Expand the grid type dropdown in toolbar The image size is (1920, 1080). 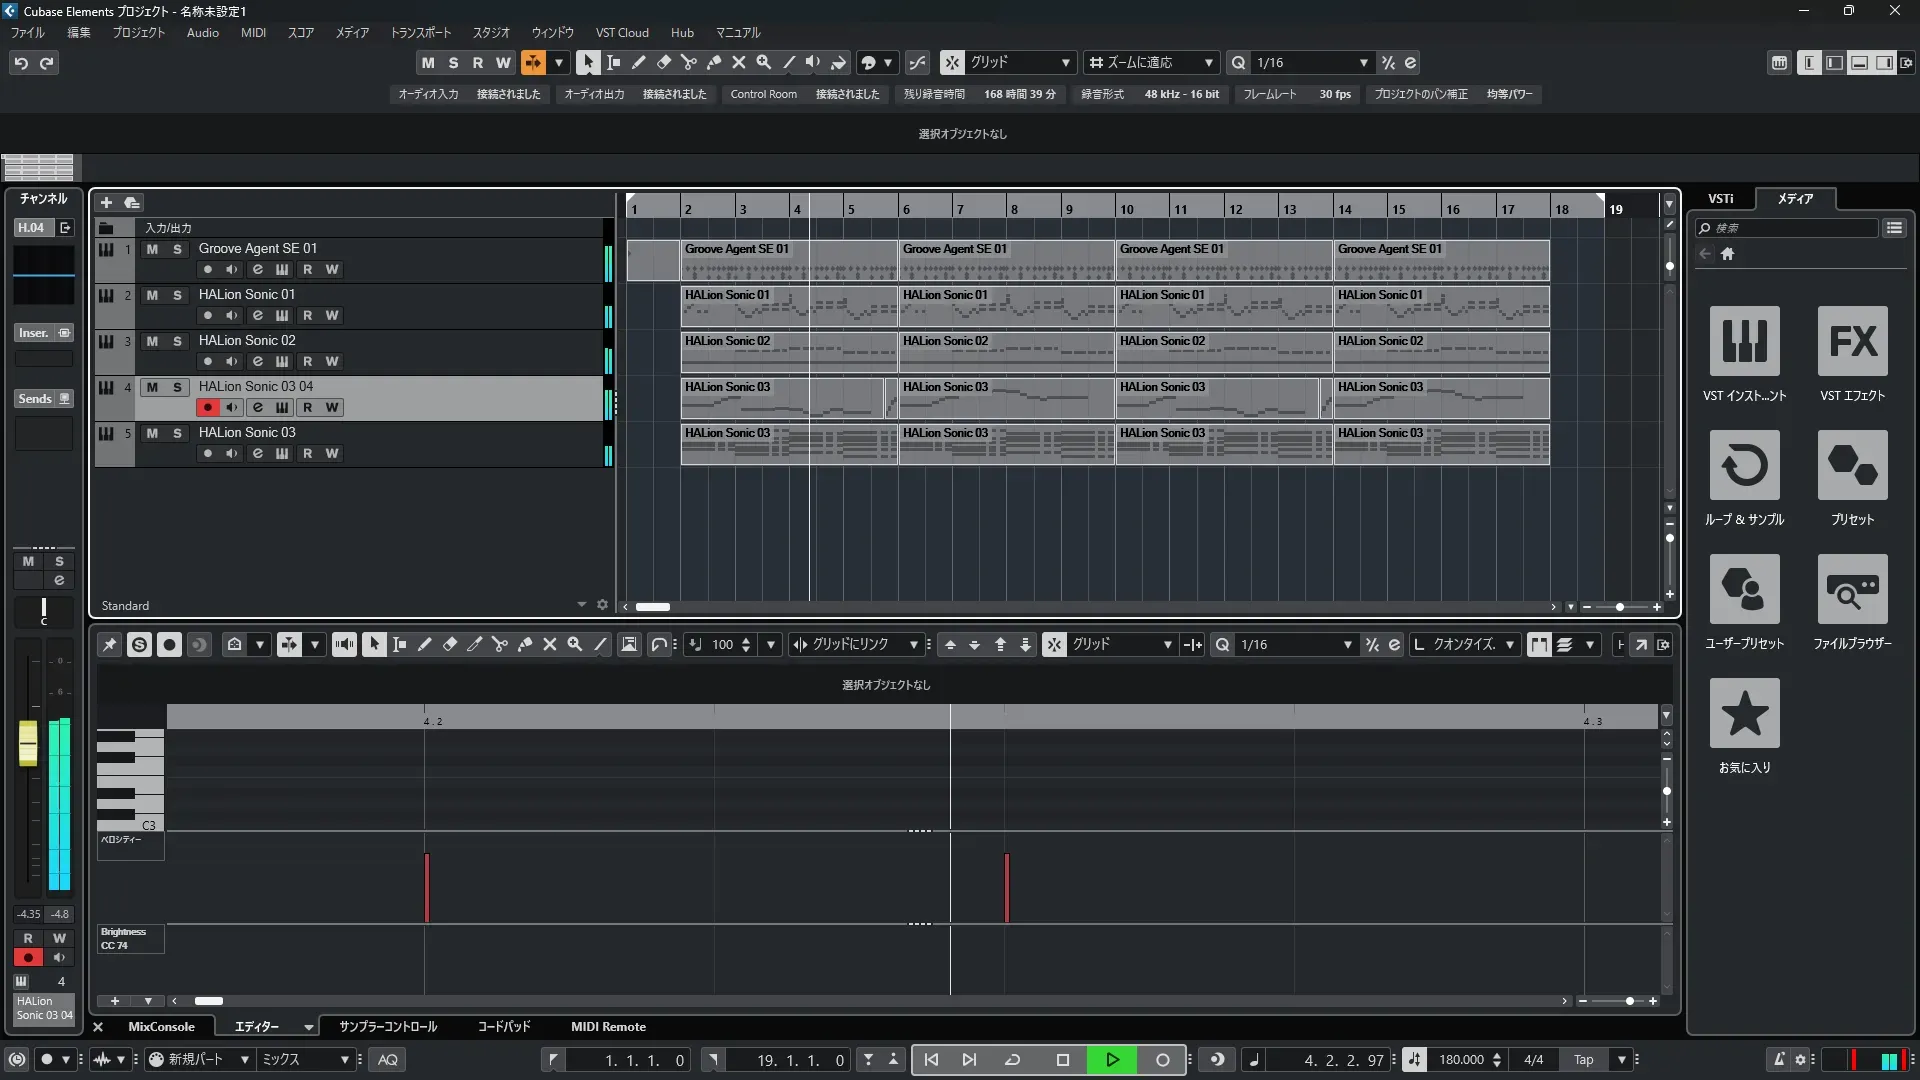tap(1065, 62)
